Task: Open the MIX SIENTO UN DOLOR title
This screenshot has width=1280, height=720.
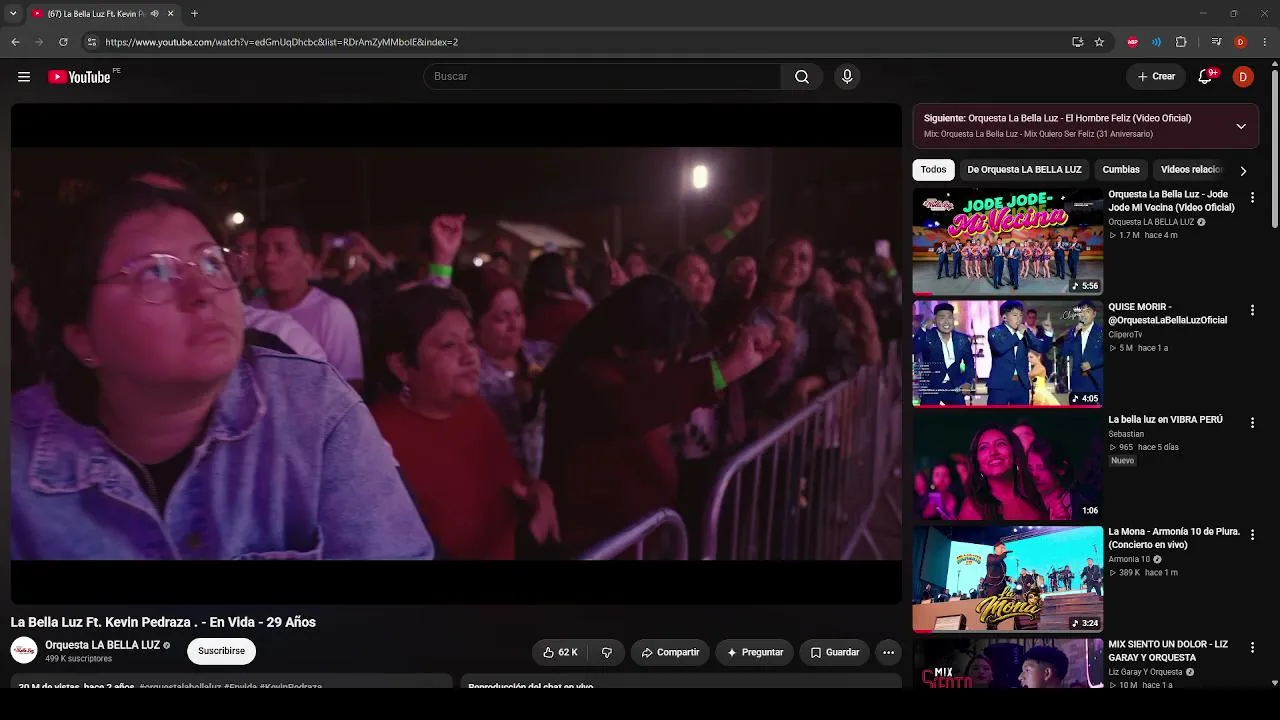Action: (1168, 651)
